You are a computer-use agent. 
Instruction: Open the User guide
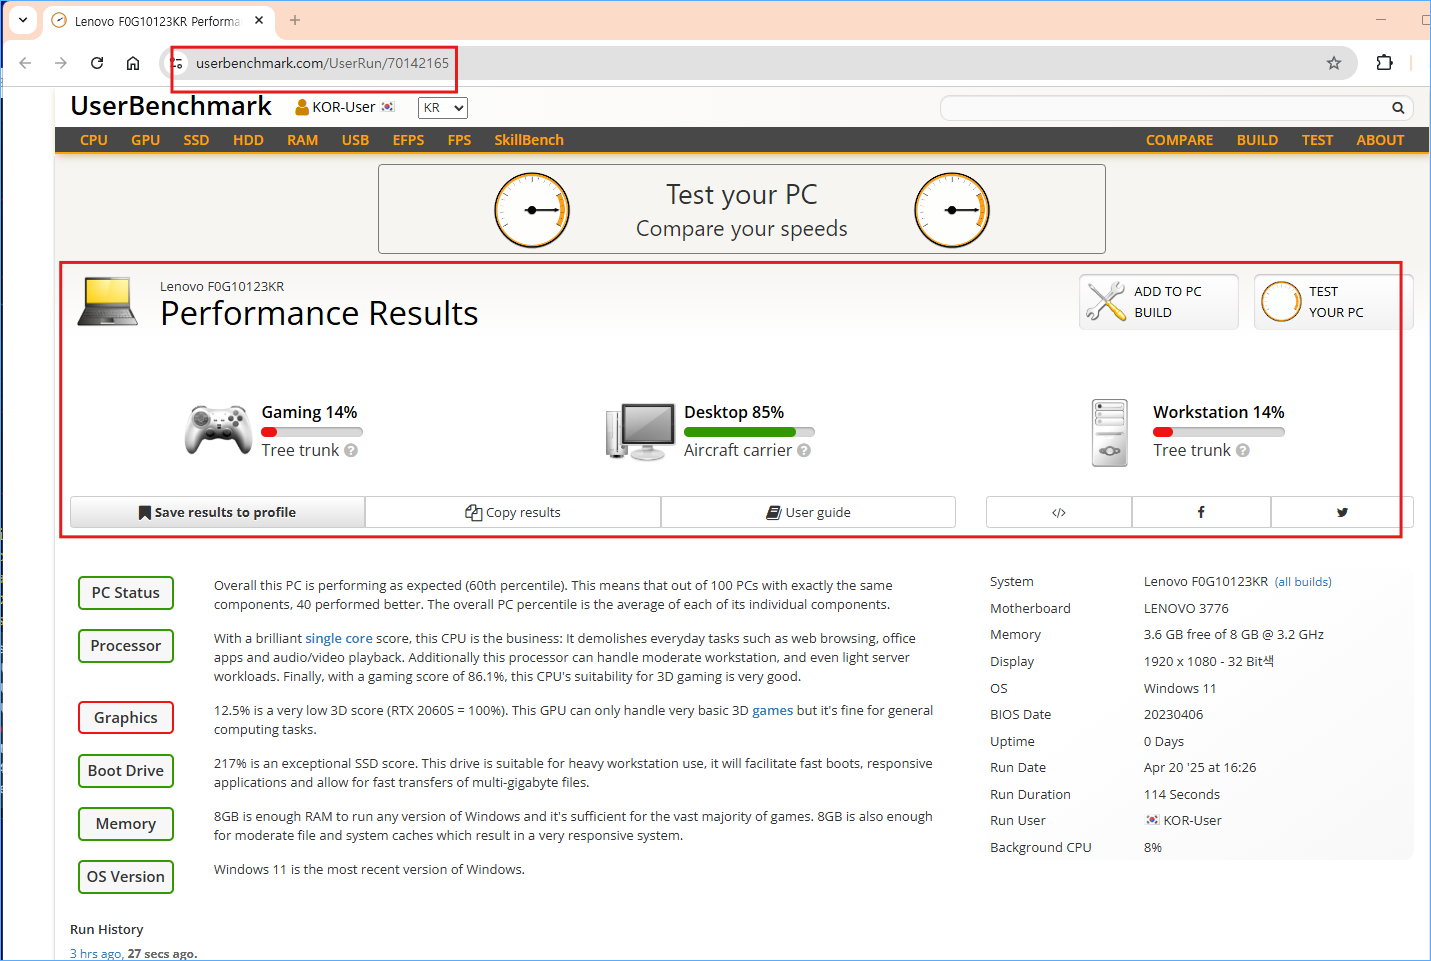click(x=808, y=512)
